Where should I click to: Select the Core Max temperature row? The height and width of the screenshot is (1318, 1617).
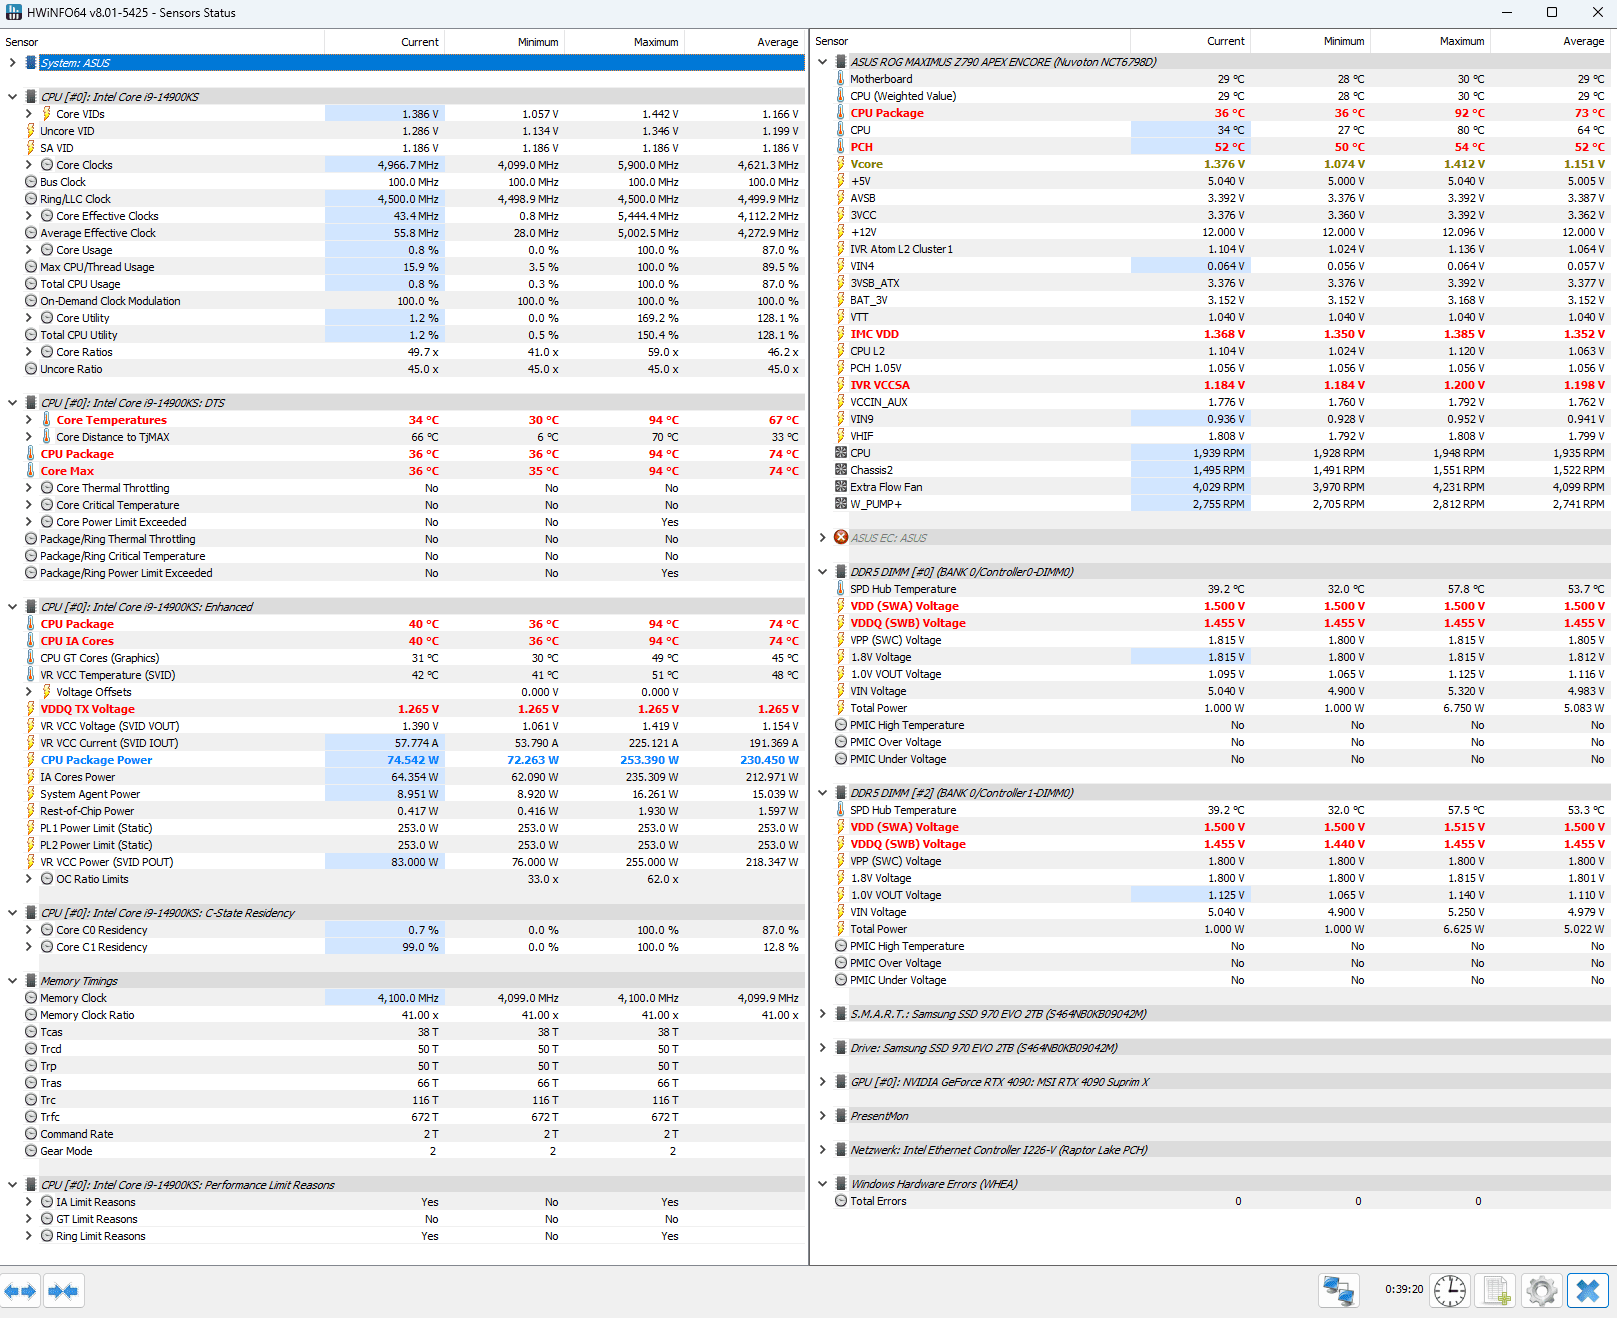[403, 471]
